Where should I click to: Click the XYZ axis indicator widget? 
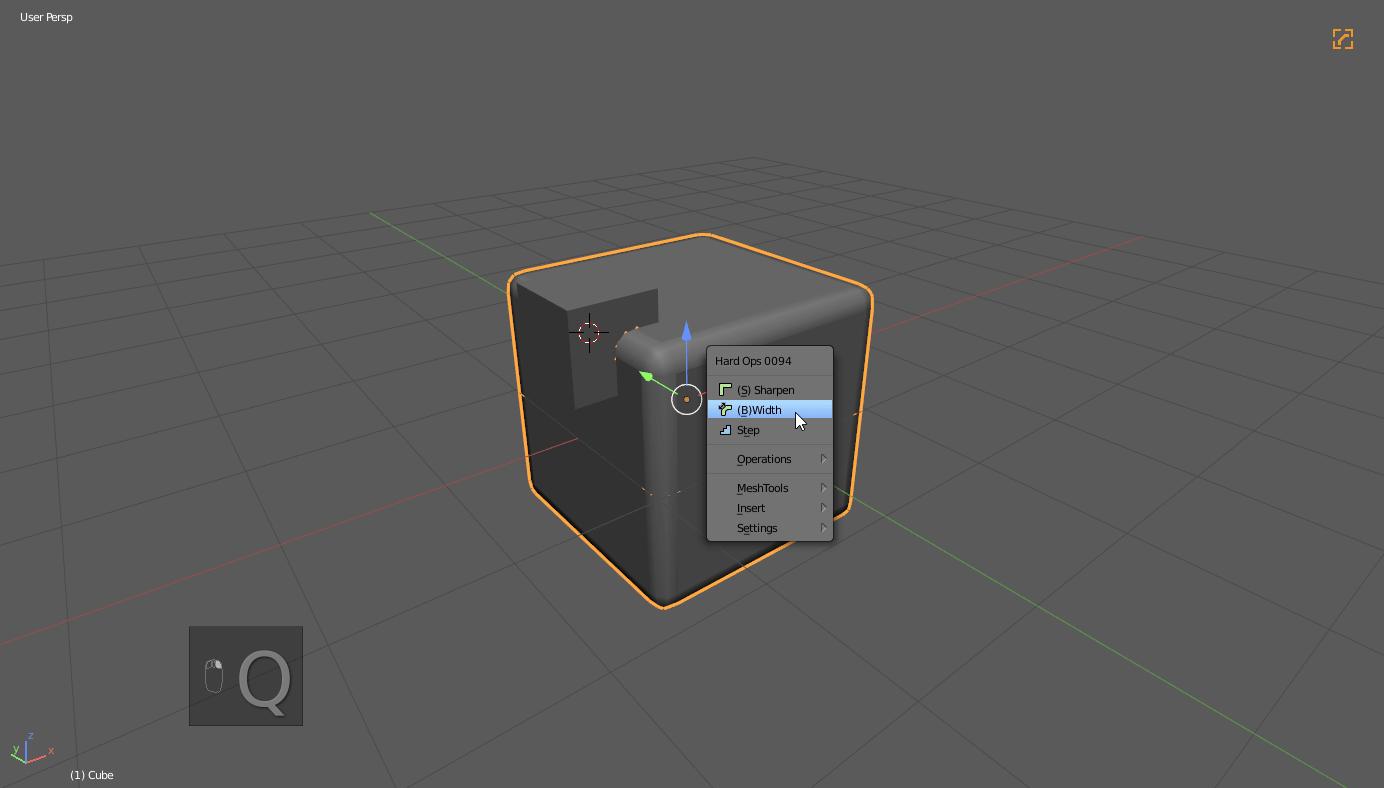[29, 748]
